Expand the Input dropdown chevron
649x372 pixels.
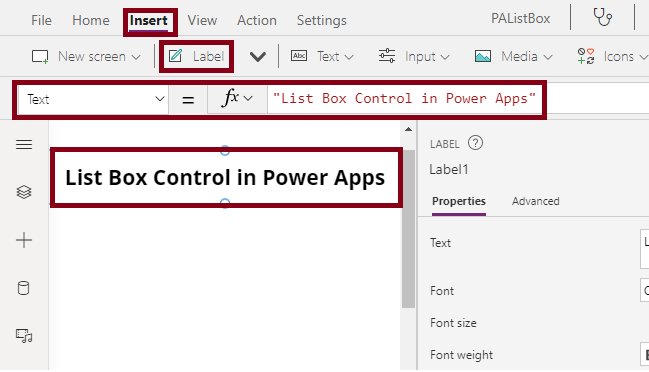point(445,57)
